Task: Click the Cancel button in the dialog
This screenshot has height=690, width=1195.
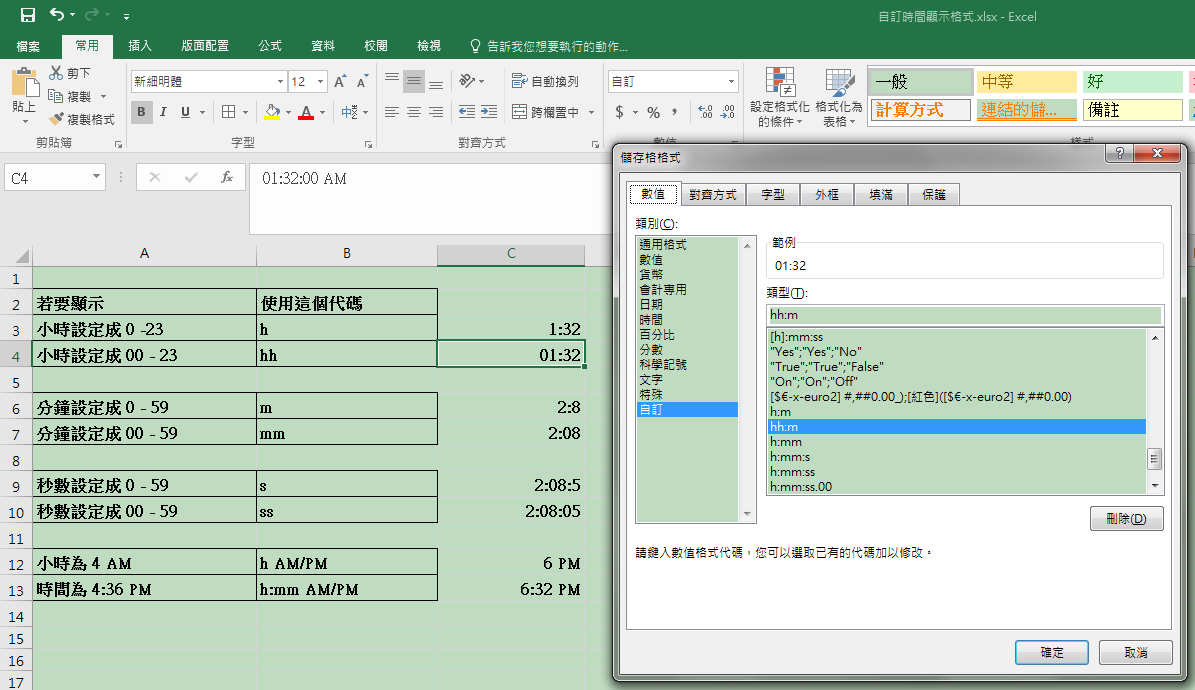Action: tap(1136, 653)
